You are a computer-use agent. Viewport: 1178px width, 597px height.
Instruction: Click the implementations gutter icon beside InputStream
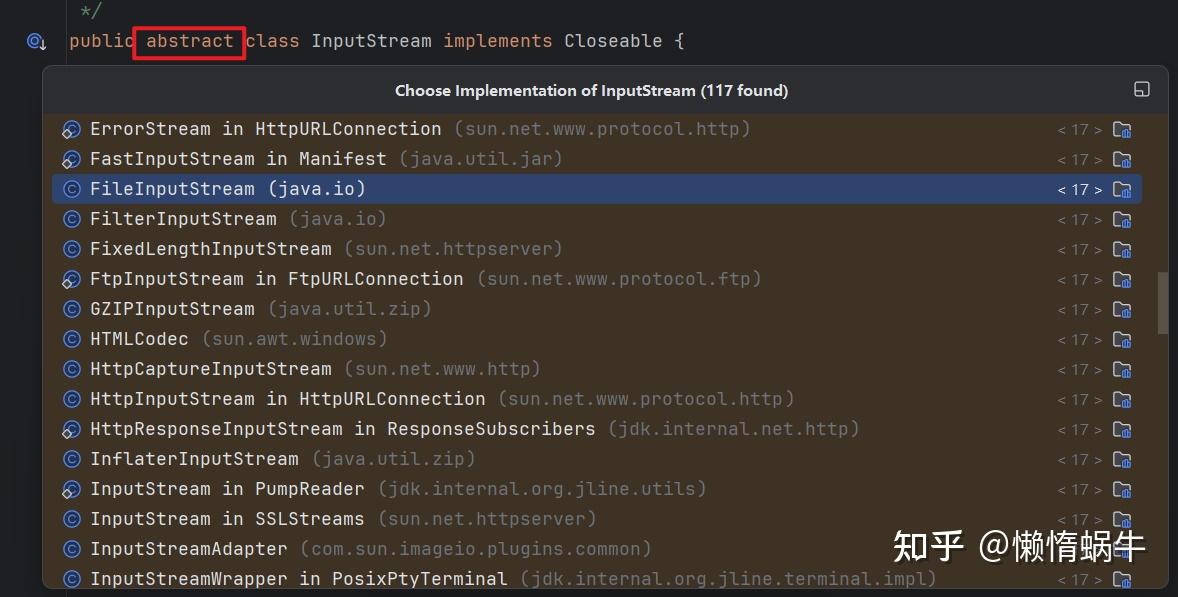click(x=36, y=42)
